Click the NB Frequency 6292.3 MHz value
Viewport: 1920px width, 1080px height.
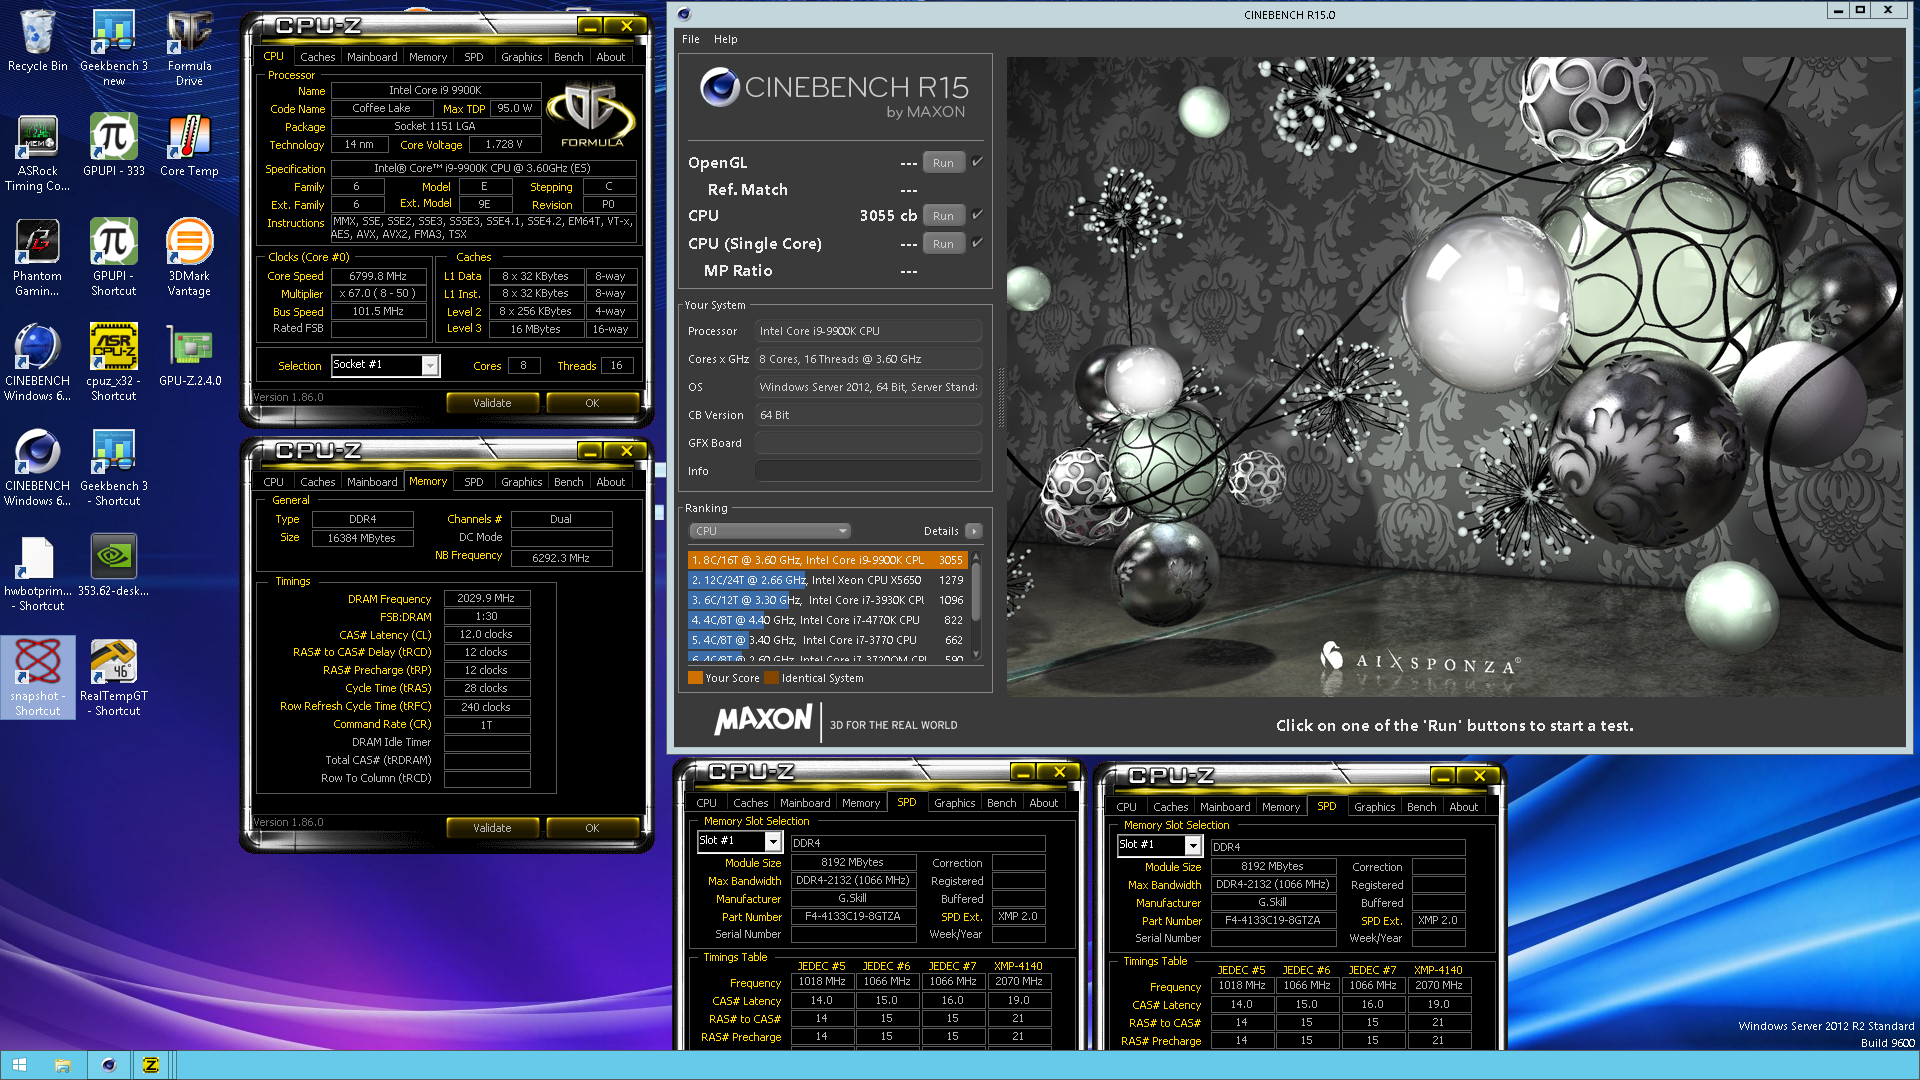coord(561,558)
